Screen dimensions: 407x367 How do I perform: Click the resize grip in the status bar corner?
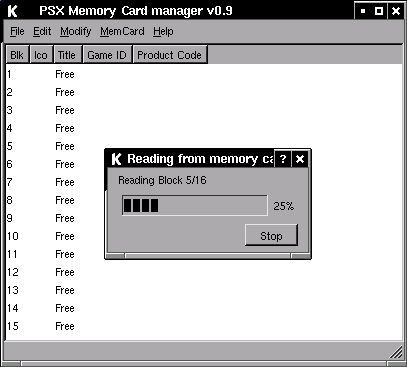396,352
